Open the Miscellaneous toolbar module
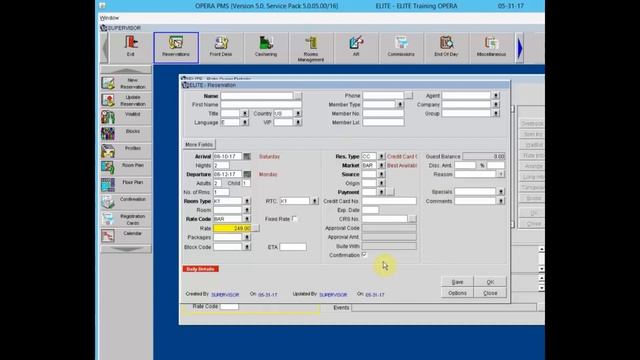640x360 pixels. click(491, 48)
